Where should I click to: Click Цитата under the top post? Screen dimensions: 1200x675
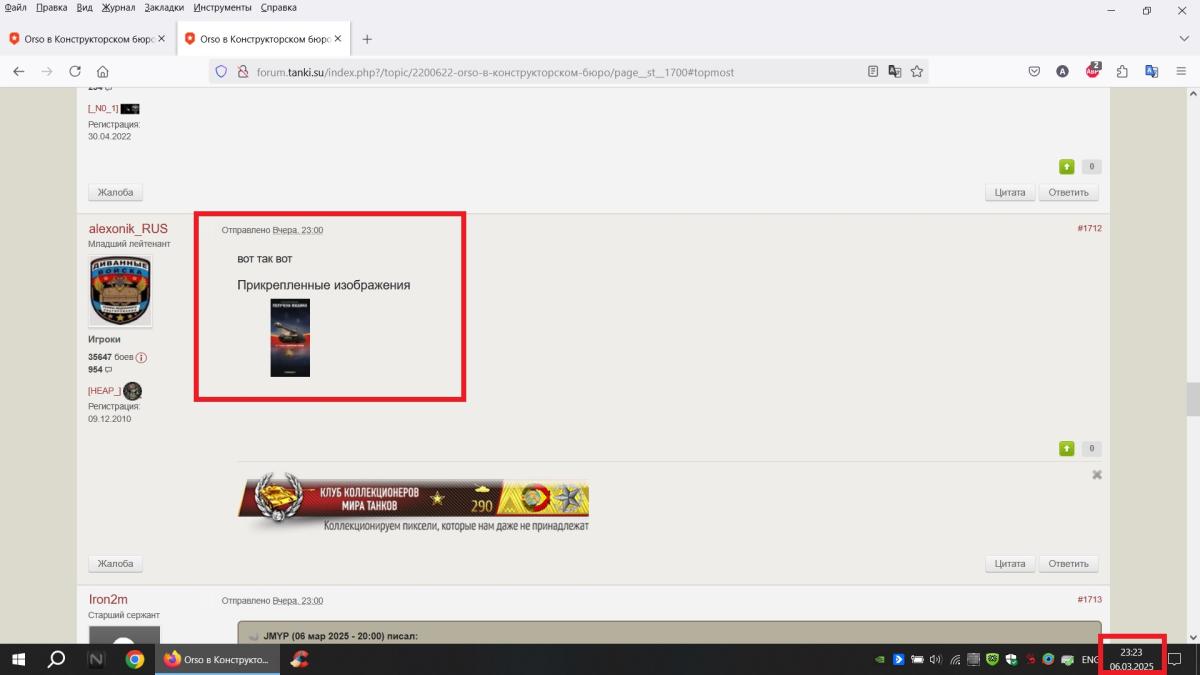(x=1010, y=192)
